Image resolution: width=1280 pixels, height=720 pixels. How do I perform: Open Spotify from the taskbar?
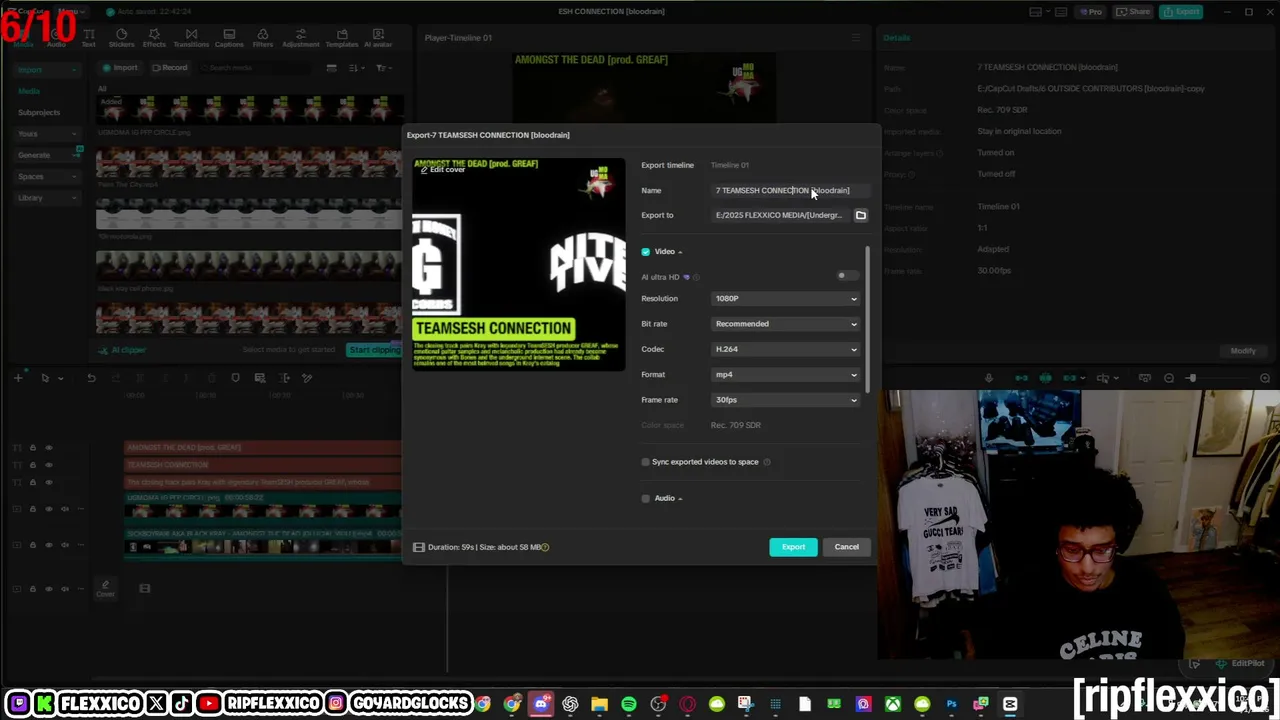coord(628,705)
